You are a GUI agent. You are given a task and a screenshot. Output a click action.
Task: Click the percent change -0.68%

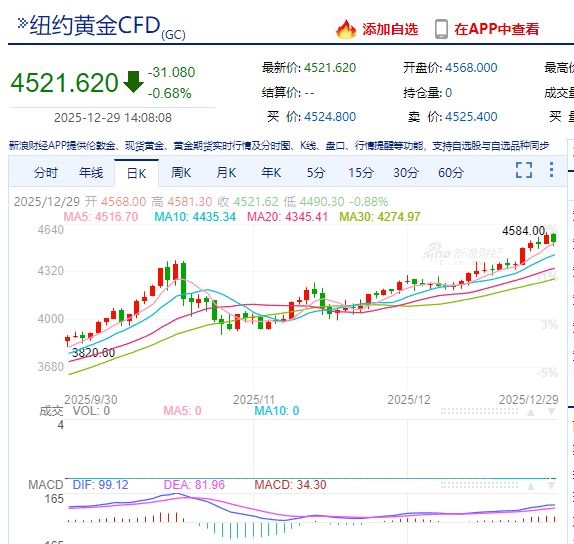click(169, 93)
